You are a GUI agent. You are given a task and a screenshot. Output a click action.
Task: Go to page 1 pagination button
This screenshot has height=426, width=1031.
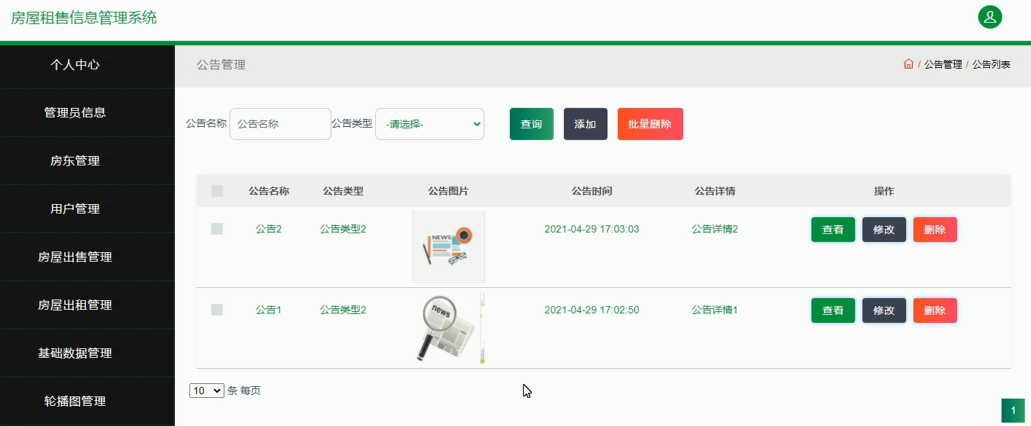pyautogui.click(x=1013, y=411)
